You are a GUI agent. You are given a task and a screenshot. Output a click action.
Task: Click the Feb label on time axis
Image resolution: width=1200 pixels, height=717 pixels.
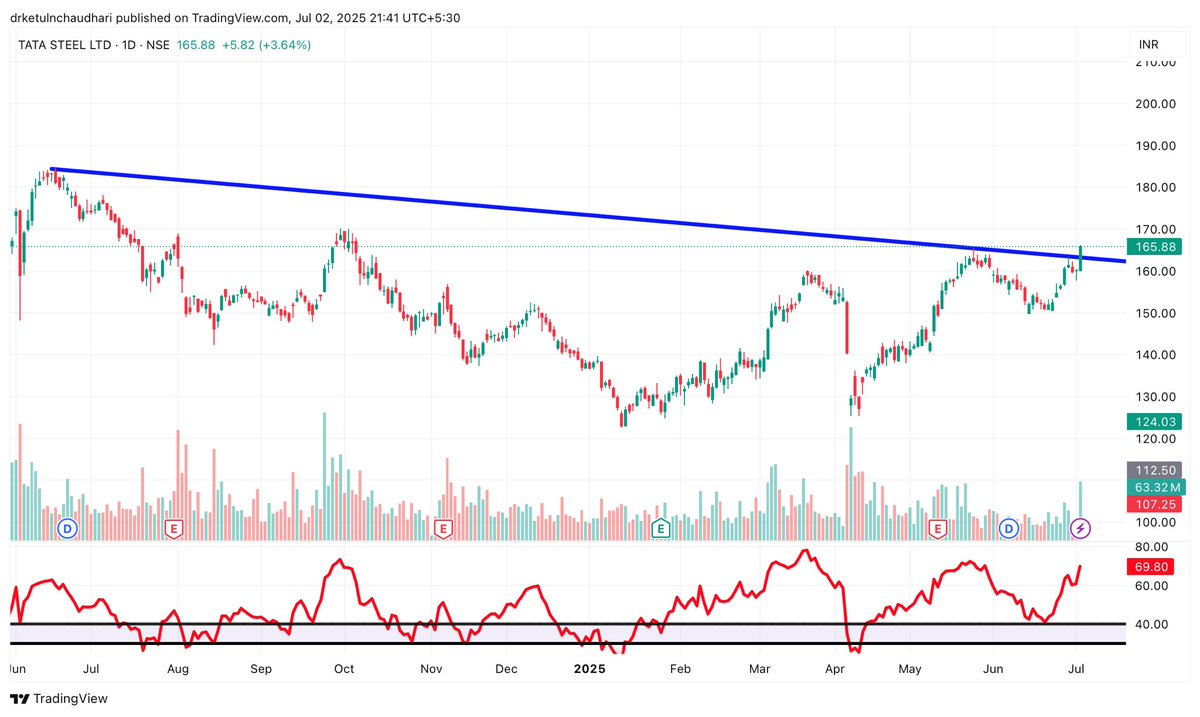pyautogui.click(x=680, y=667)
